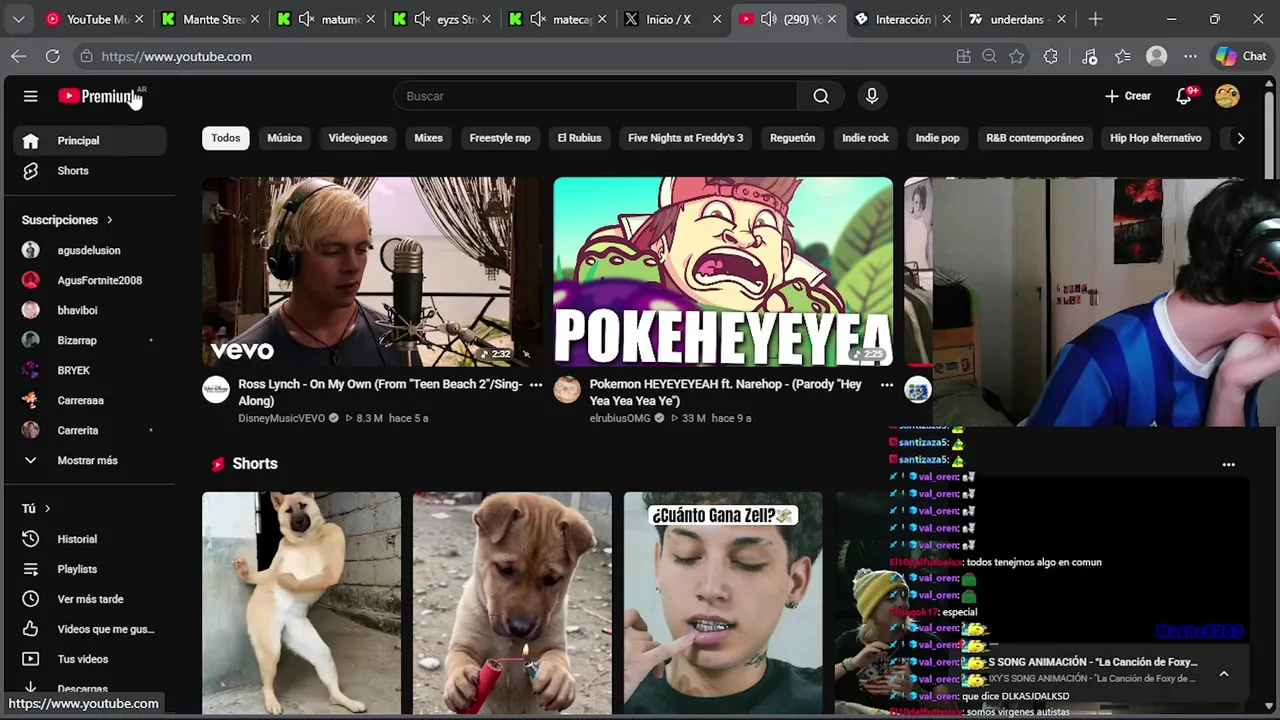Play the POKEHEYEYEA video thumbnail
This screenshot has width=1280, height=720.
coord(723,272)
